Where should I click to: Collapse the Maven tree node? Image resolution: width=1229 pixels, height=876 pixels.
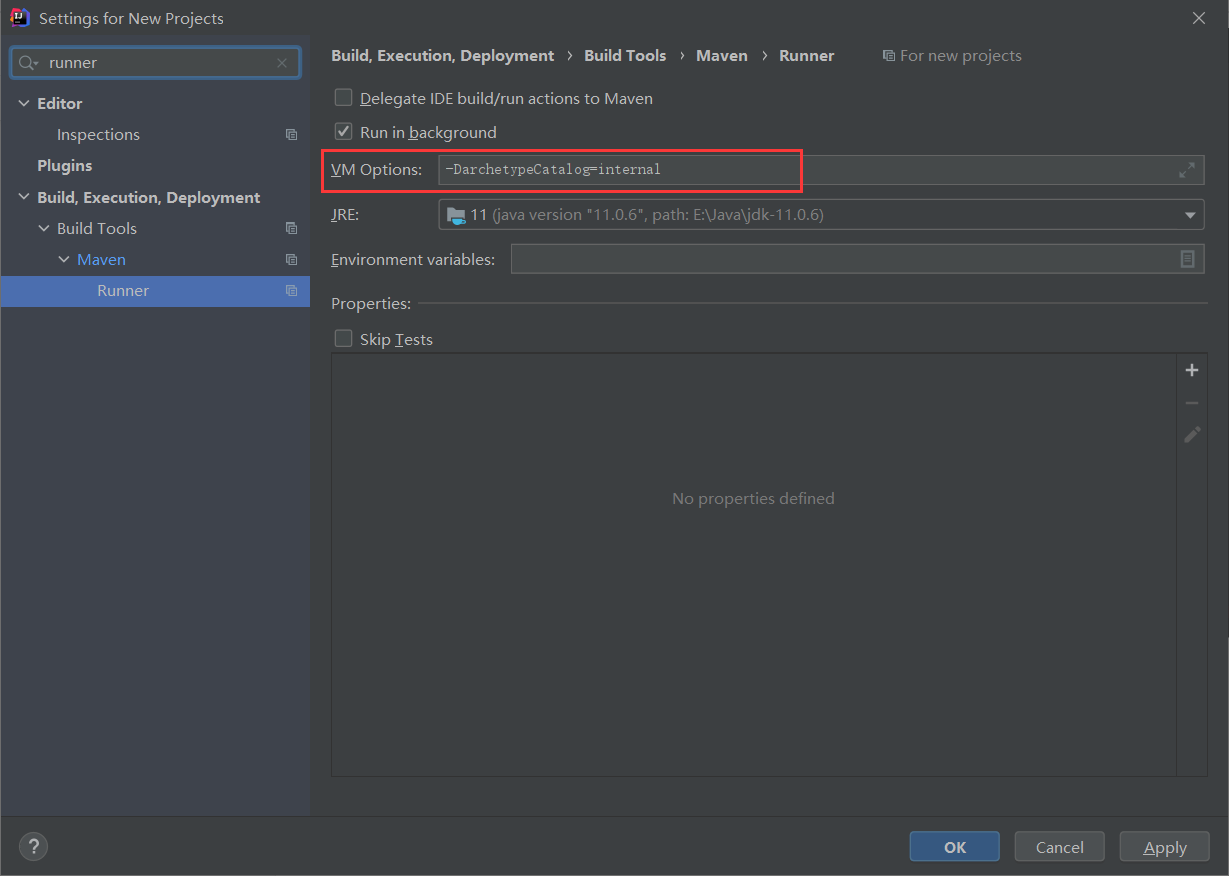pyautogui.click(x=64, y=260)
